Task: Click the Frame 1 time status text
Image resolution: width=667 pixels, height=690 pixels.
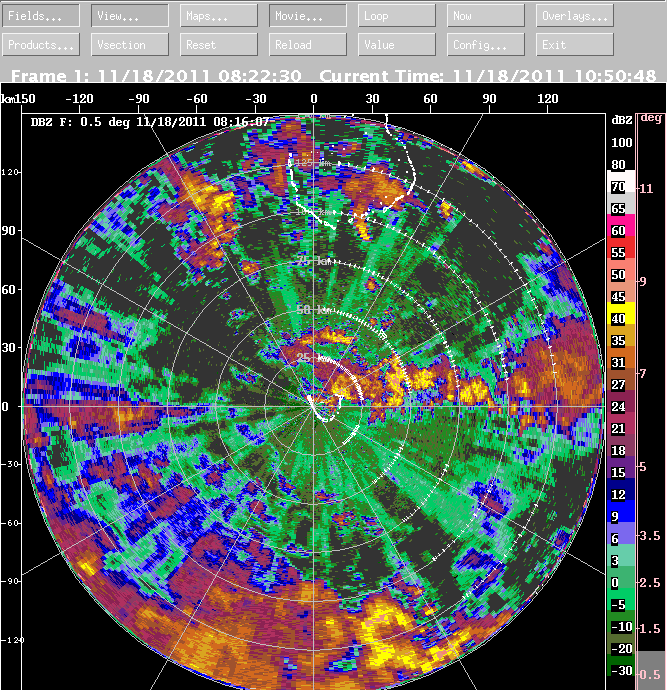Action: tap(156, 76)
